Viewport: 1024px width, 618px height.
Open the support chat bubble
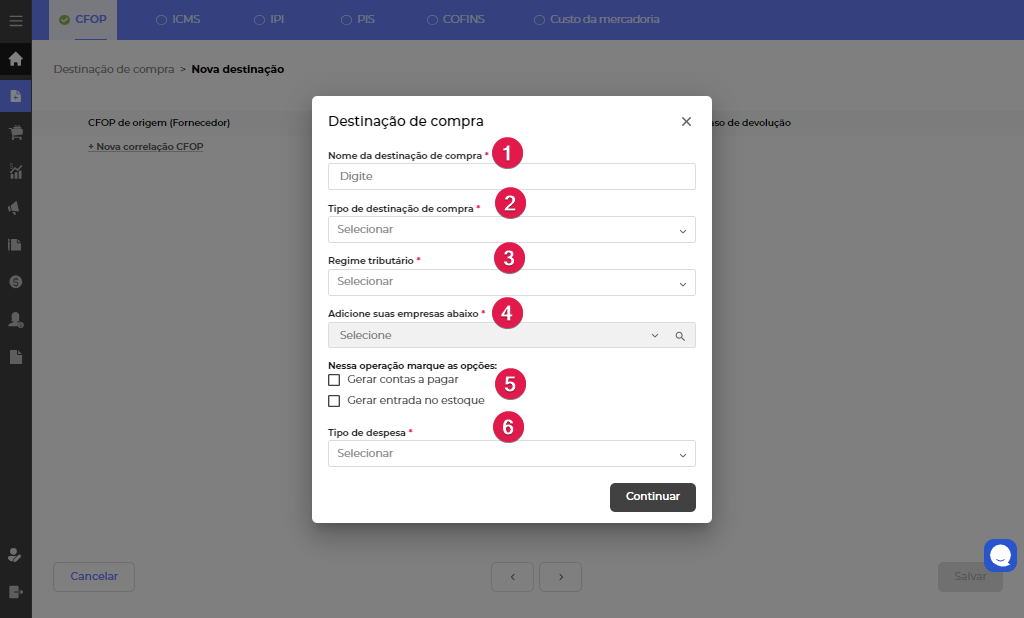(999, 555)
